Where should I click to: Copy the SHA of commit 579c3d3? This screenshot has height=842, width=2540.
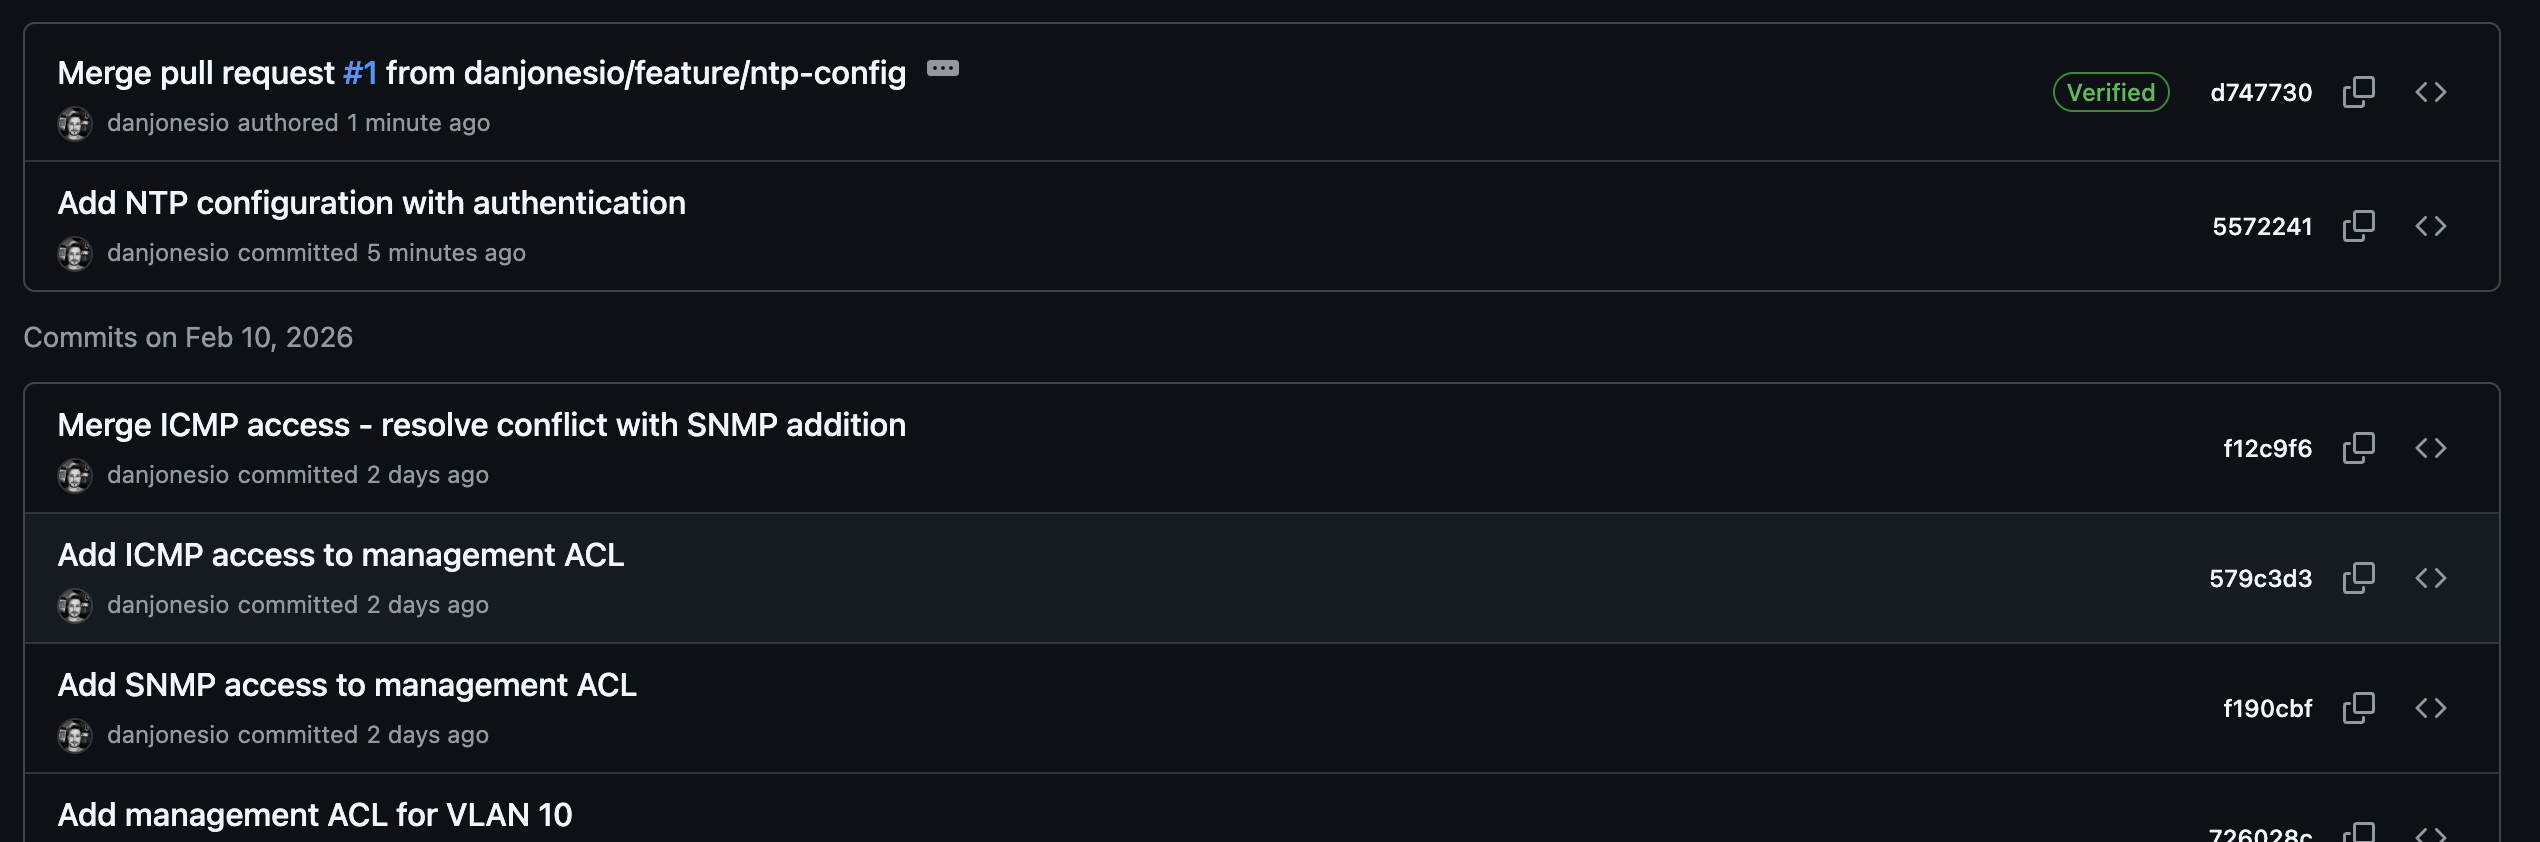click(2359, 578)
